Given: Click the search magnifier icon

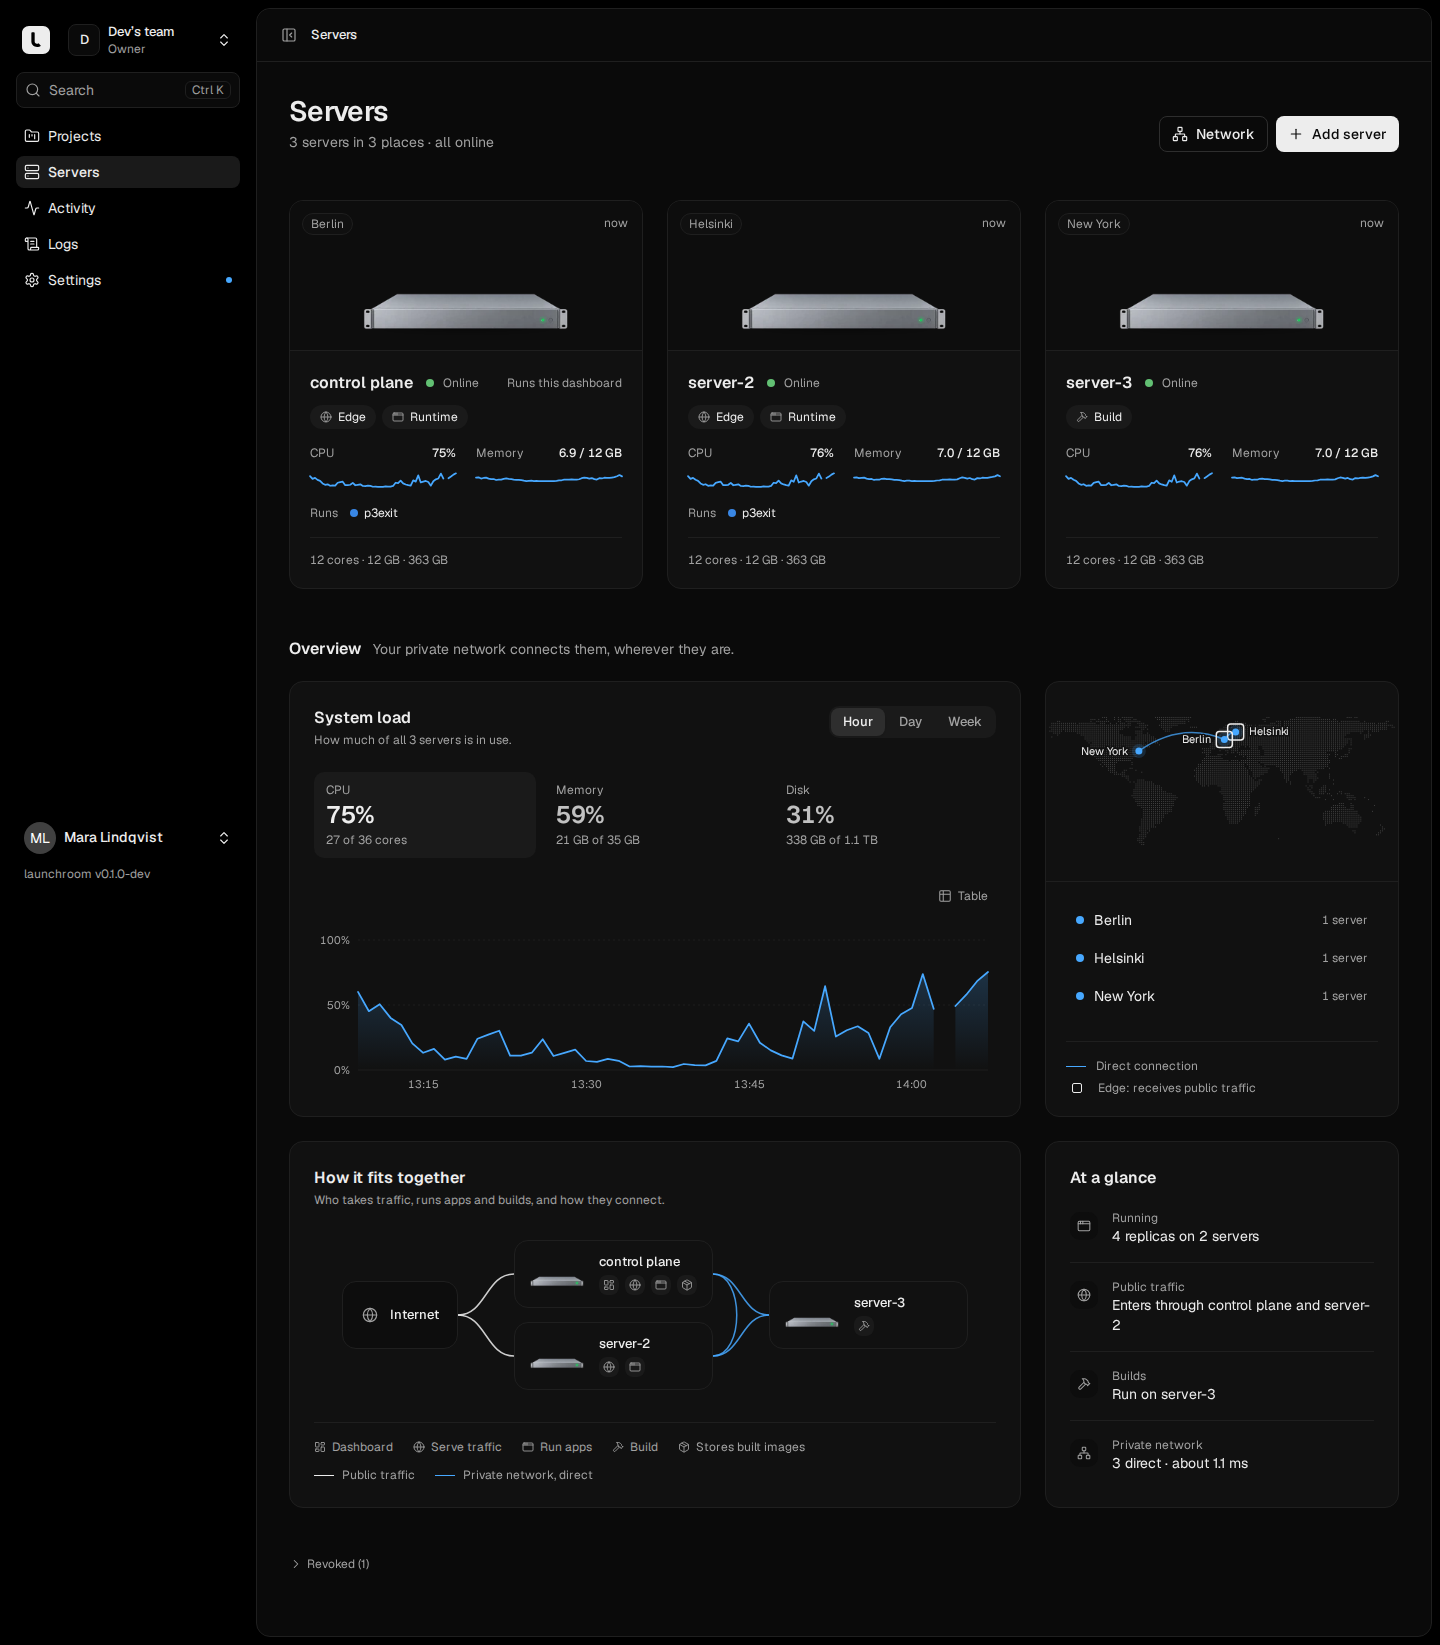Looking at the screenshot, I should 33,90.
